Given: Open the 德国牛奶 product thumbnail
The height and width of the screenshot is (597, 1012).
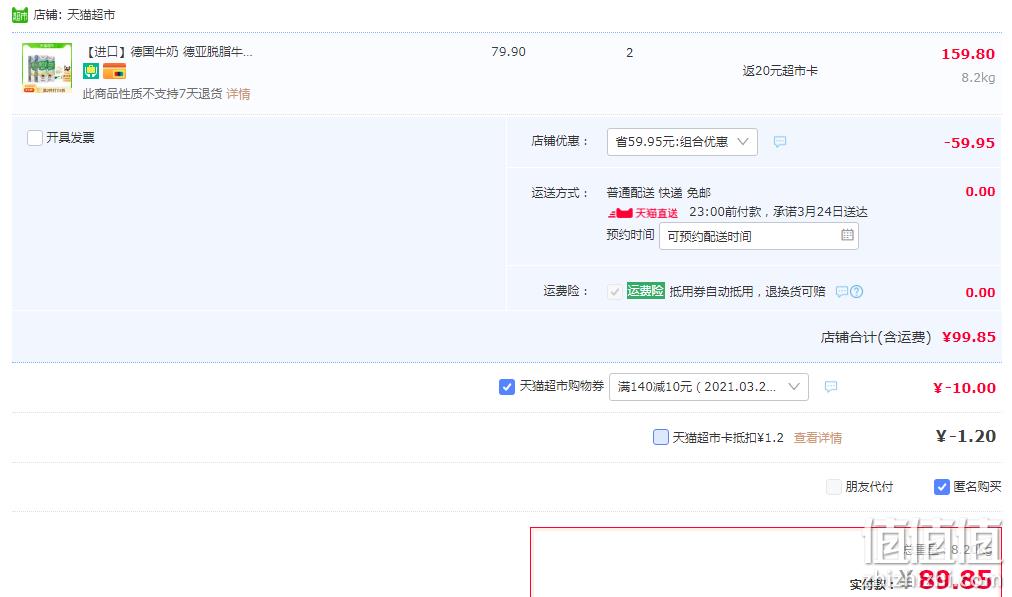Looking at the screenshot, I should coord(47,68).
